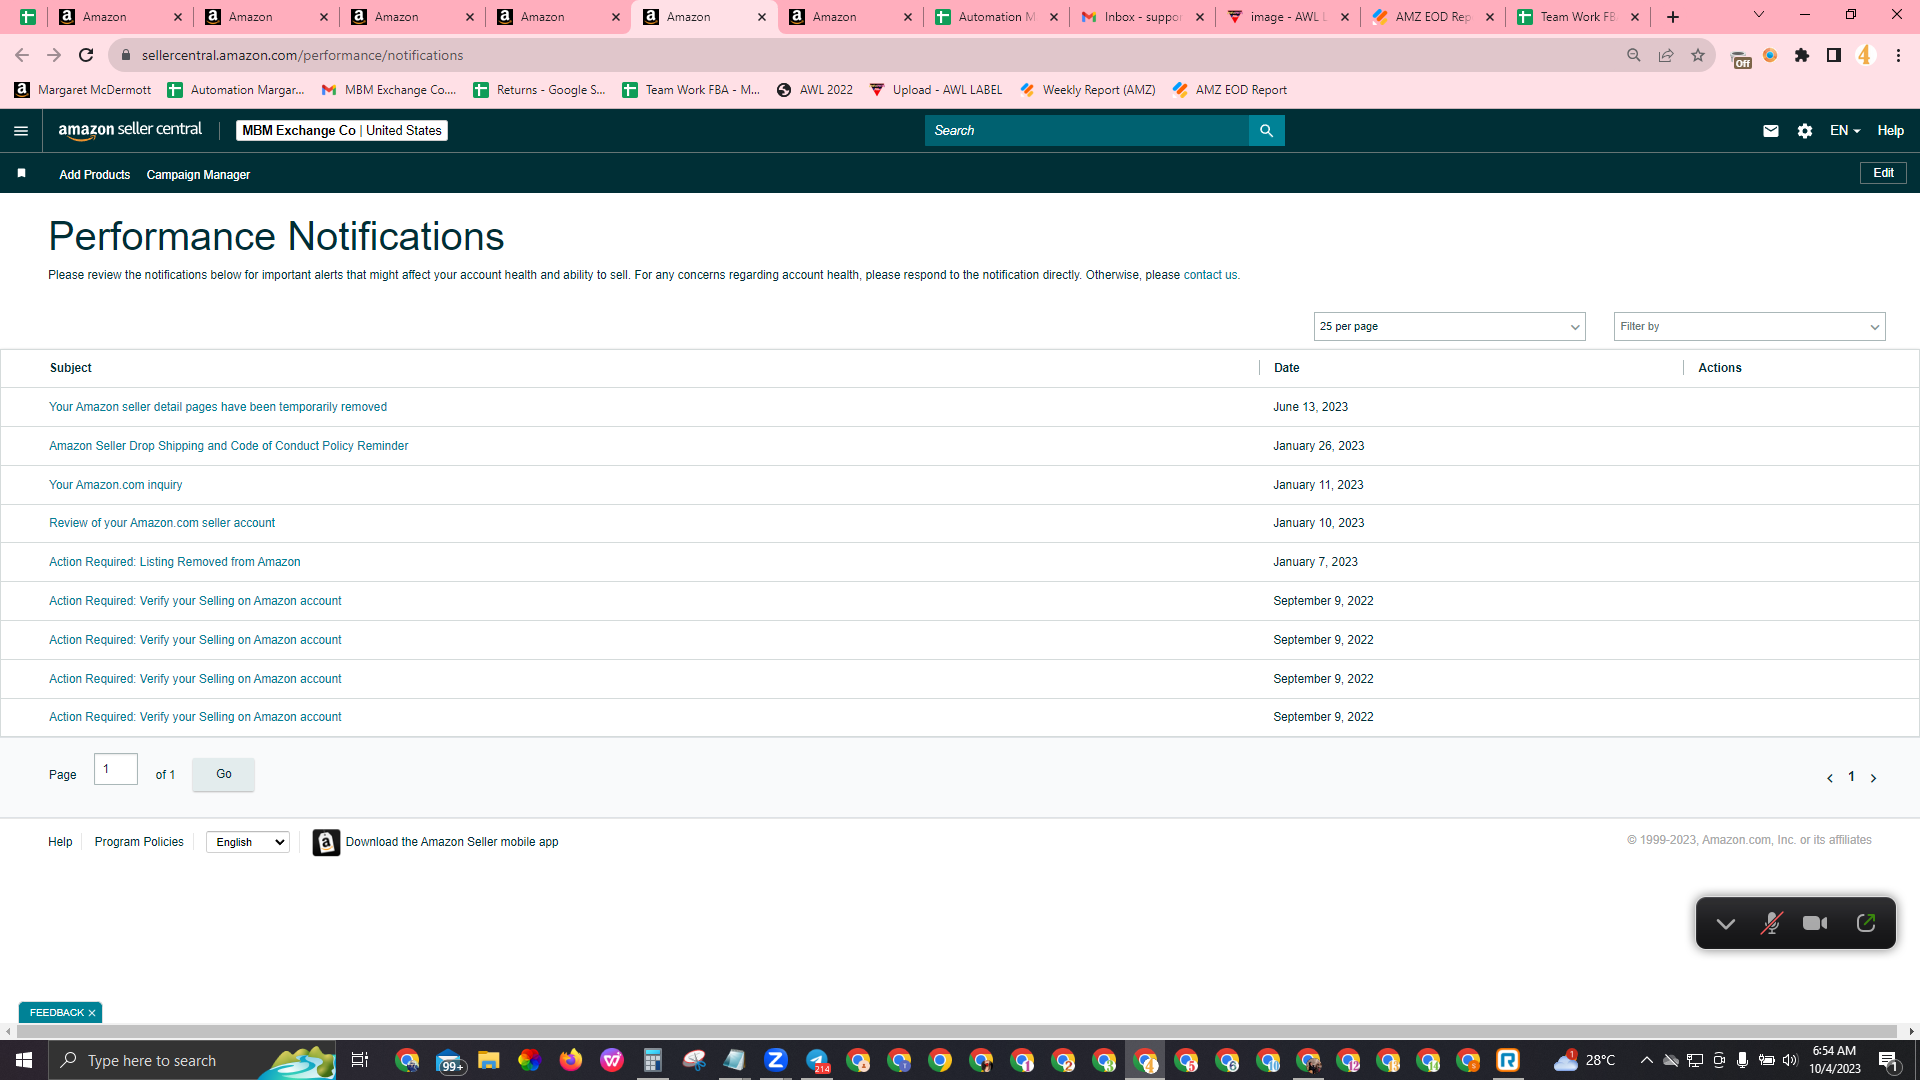Open 'Your Amazon.com inquiry' notification
This screenshot has height=1080, width=1920.
pos(116,485)
